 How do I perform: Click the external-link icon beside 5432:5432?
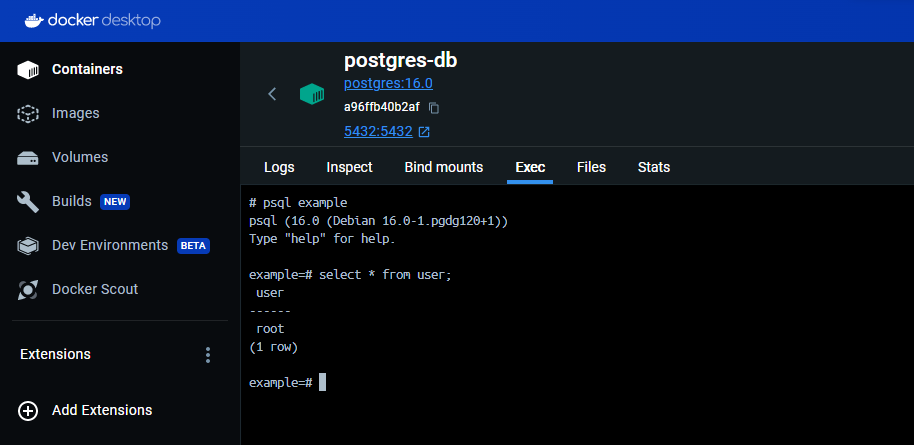click(x=424, y=132)
